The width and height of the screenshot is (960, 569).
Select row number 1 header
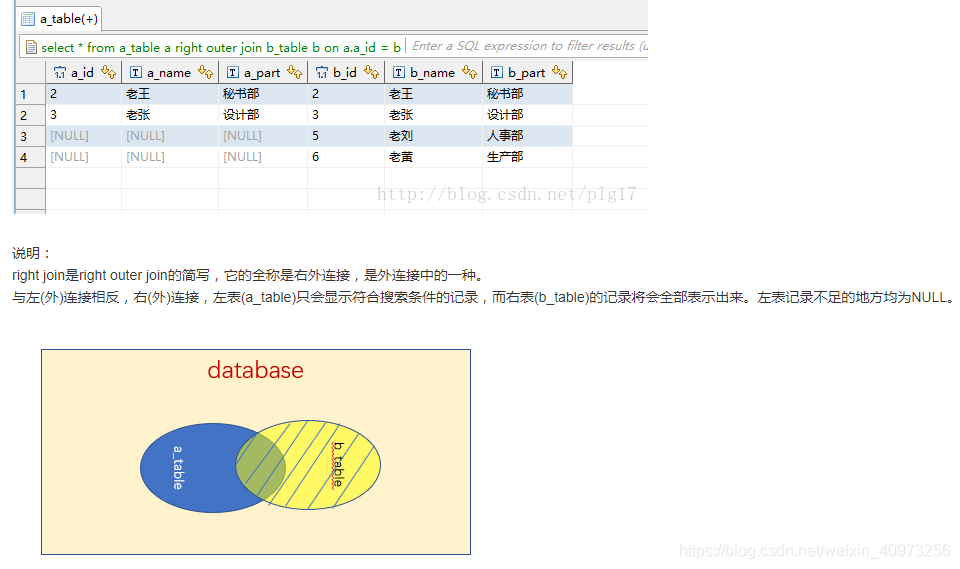coord(31,94)
